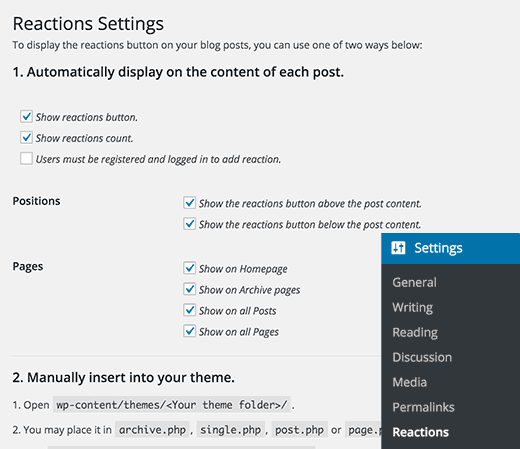The width and height of the screenshot is (520, 449).
Task: Go to Writing settings
Action: (413, 307)
